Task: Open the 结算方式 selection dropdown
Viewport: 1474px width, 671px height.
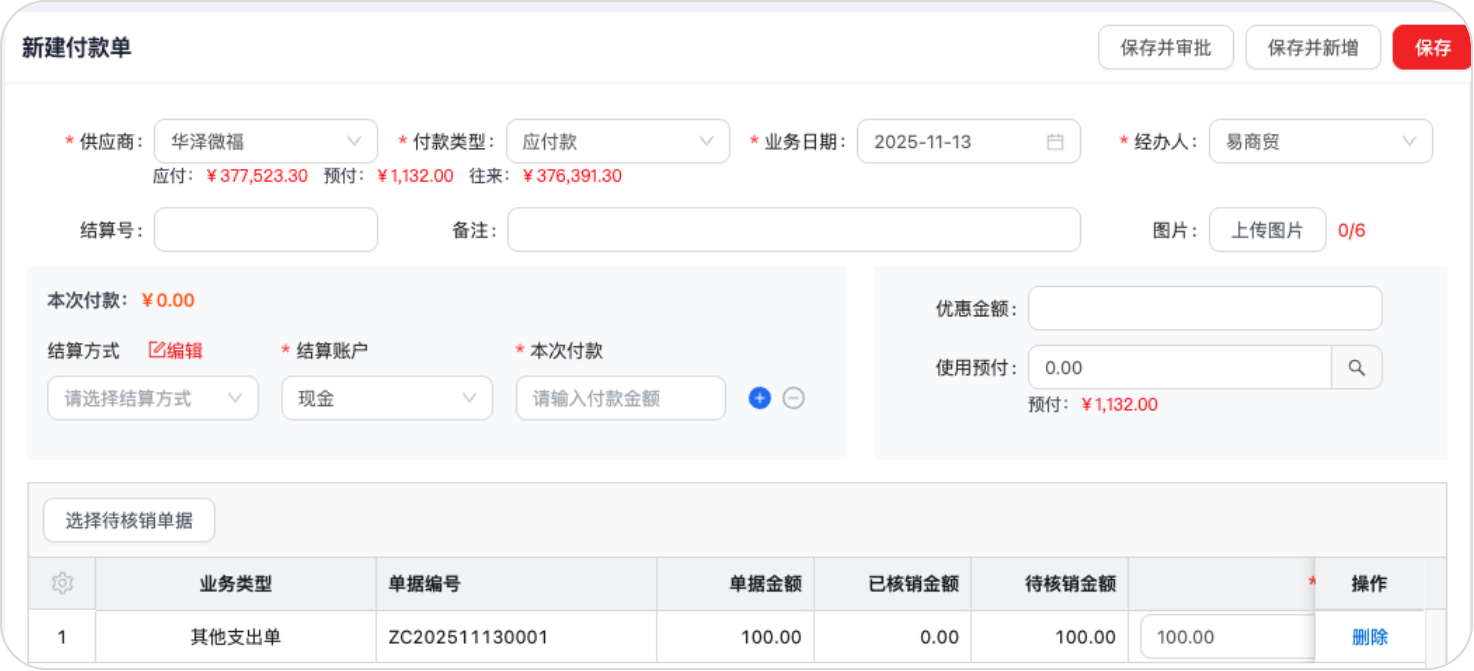Action: (x=153, y=398)
